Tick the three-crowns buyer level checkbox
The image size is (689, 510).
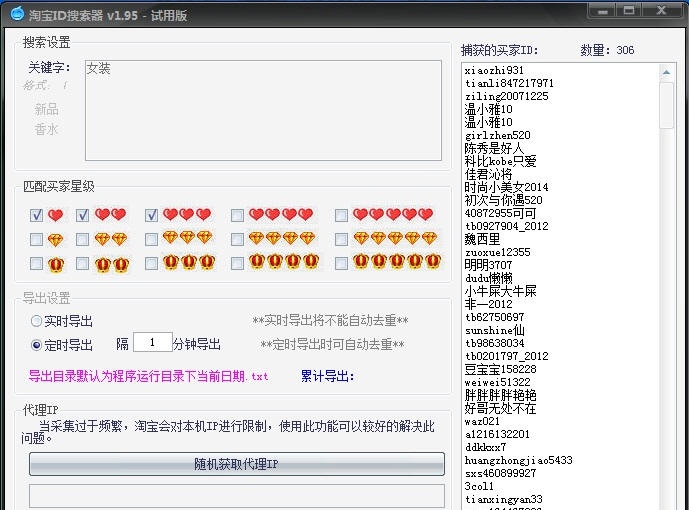click(151, 263)
